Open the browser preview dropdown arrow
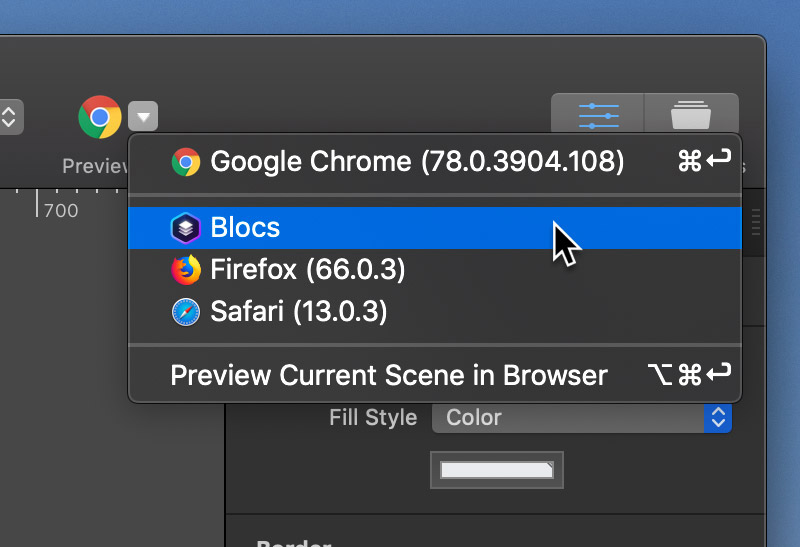Screen dimensions: 800x547 (x=143, y=116)
